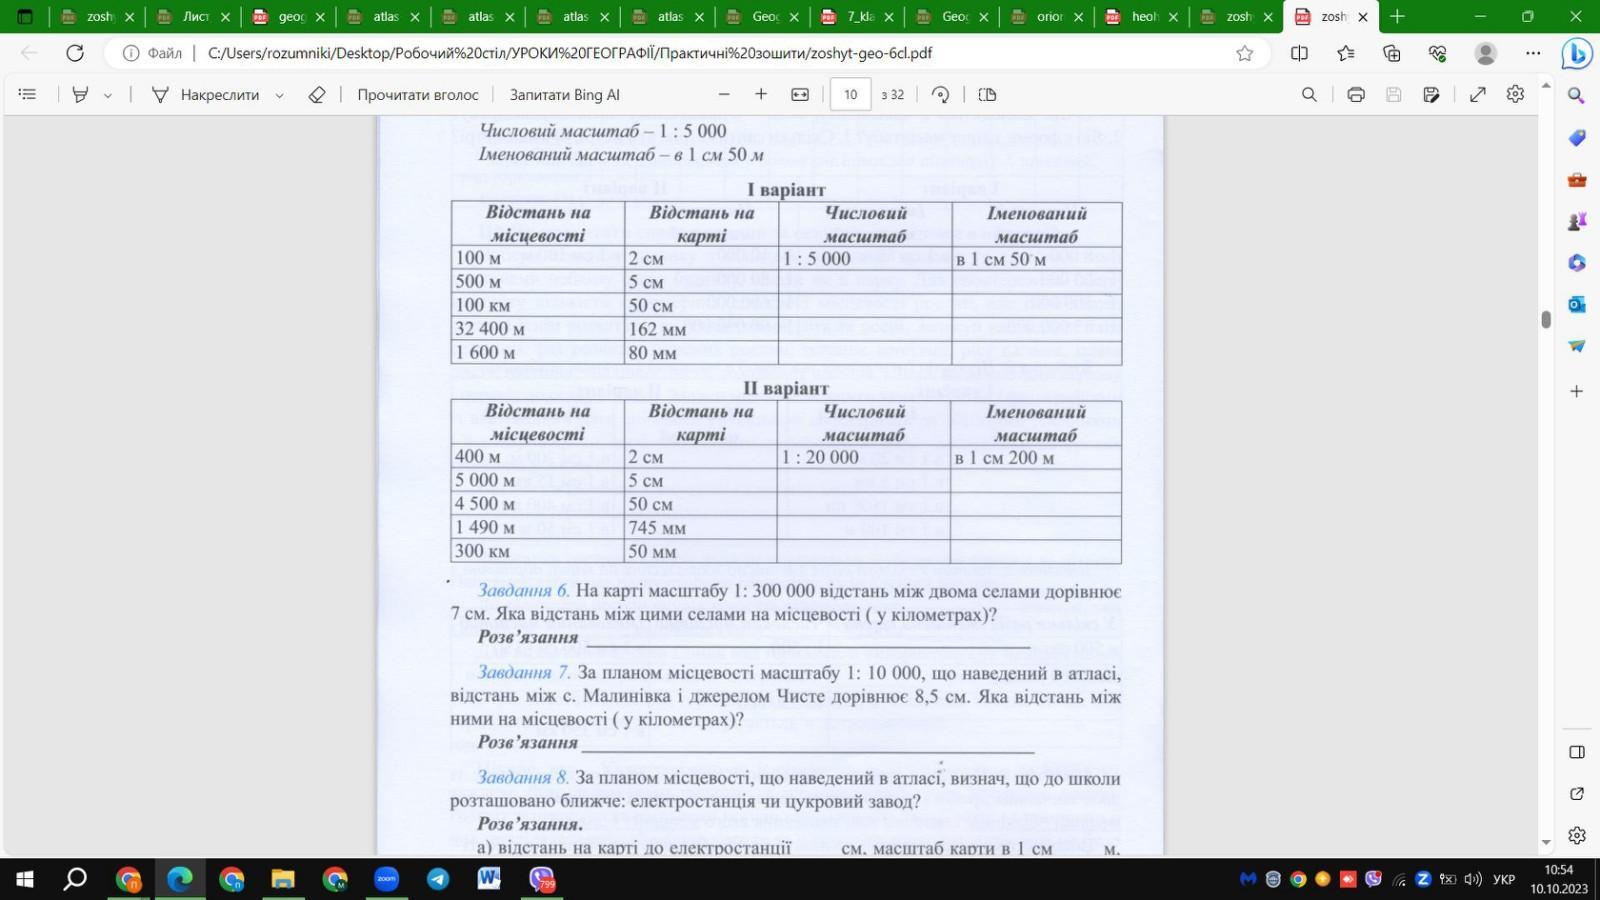Click the page number field showing 10

point(851,94)
